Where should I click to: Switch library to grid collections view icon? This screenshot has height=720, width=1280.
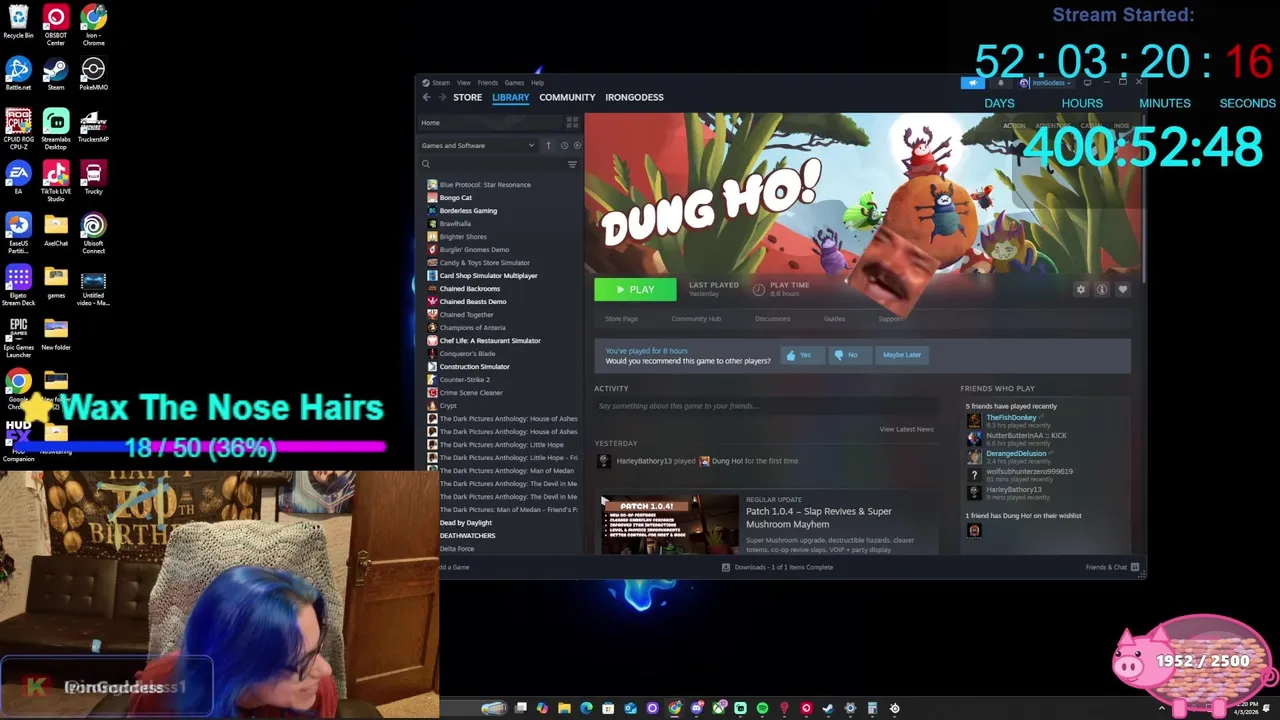[572, 122]
